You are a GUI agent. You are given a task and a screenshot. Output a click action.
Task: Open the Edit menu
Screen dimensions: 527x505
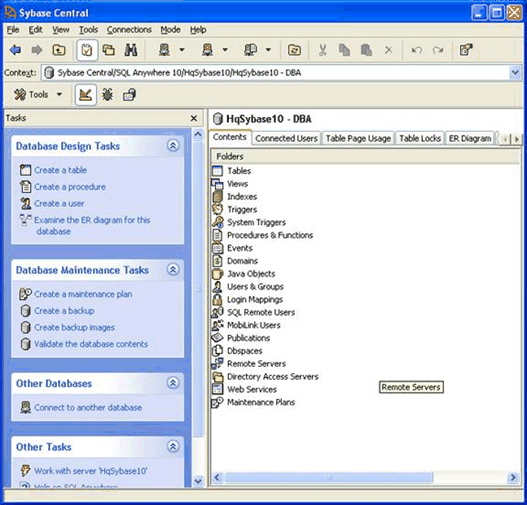pos(35,30)
